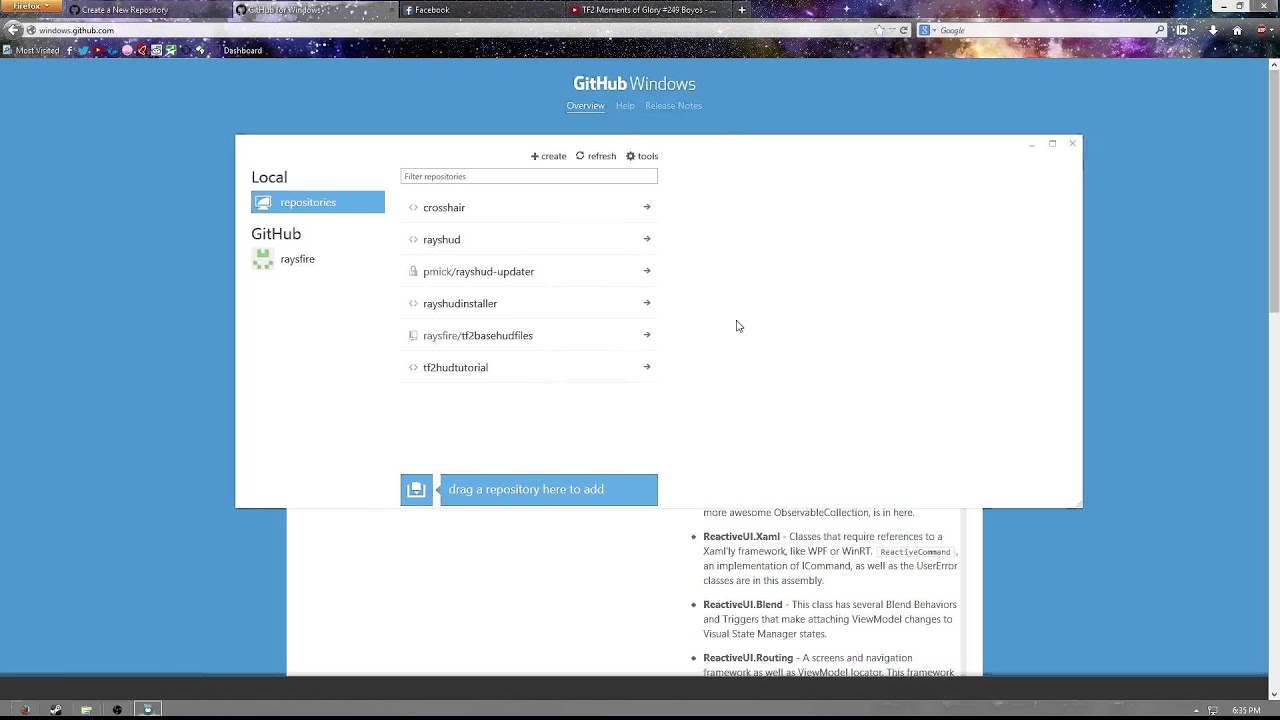
Task: Open tf2basehudfiles repository arrow
Action: (647, 335)
